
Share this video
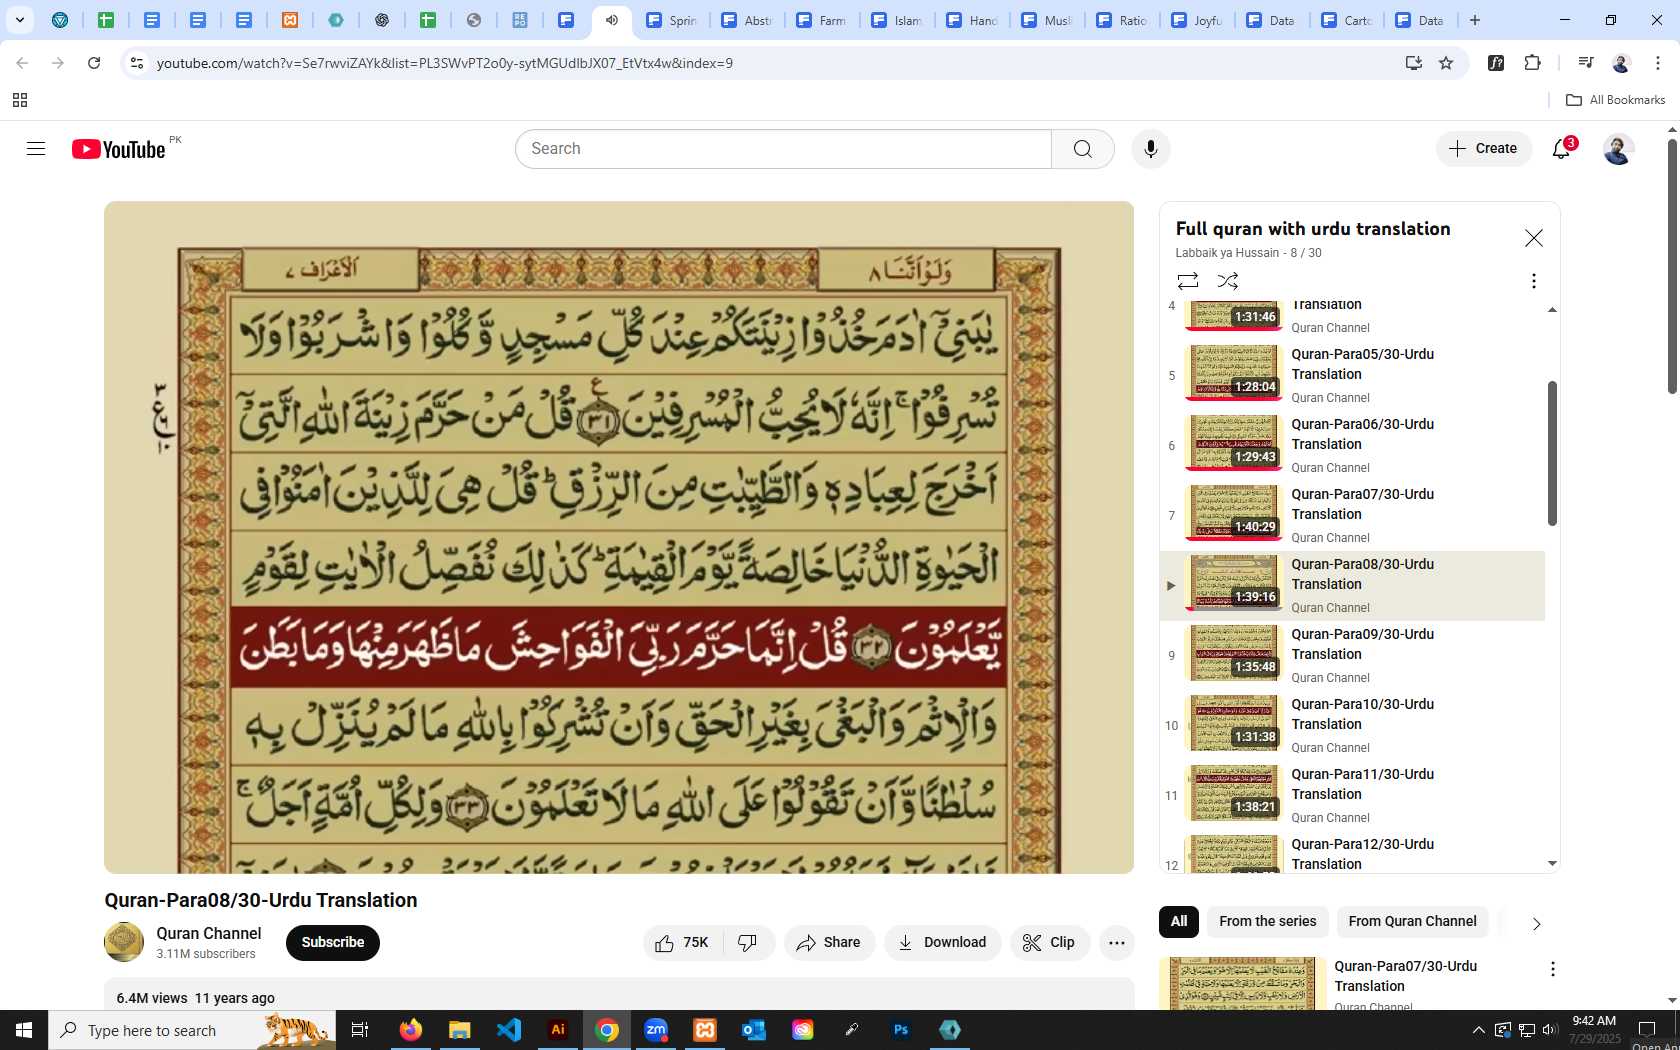point(829,943)
